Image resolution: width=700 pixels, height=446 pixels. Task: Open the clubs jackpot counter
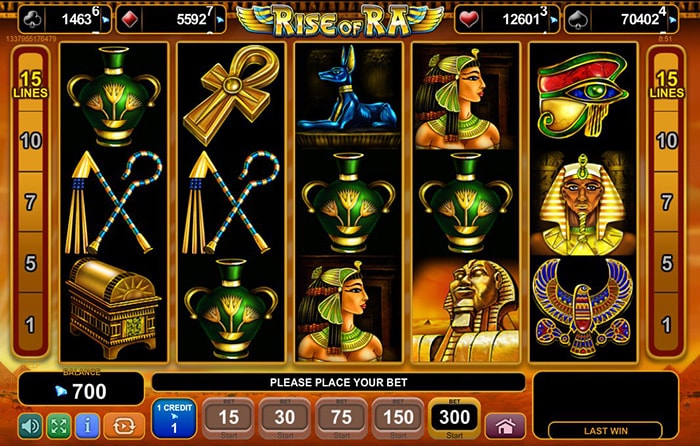pos(65,19)
